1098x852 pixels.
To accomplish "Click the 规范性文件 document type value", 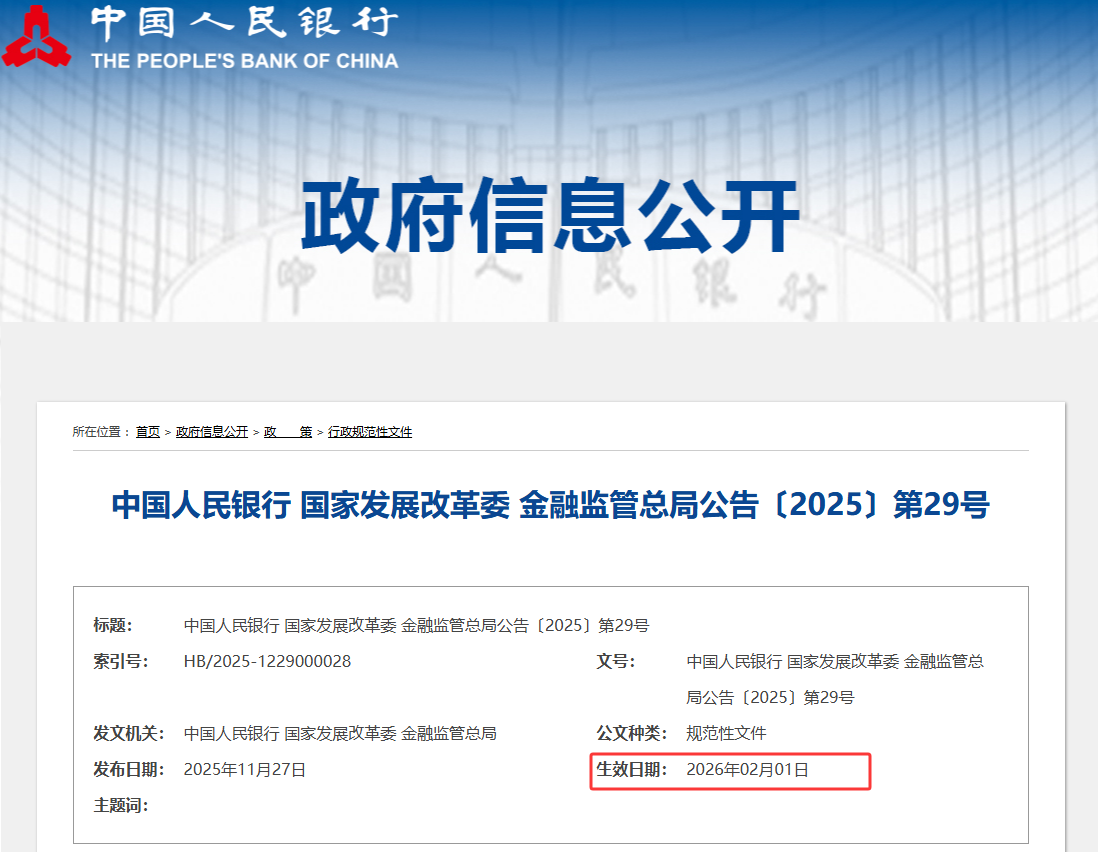I will point(726,734).
